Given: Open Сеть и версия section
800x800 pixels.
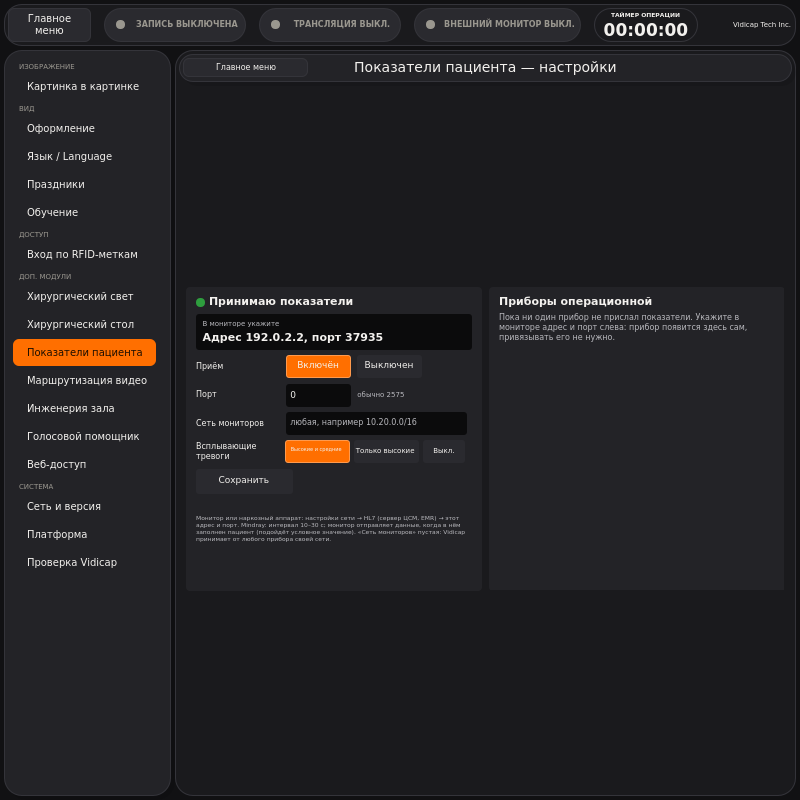Looking at the screenshot, I should point(85,506).
